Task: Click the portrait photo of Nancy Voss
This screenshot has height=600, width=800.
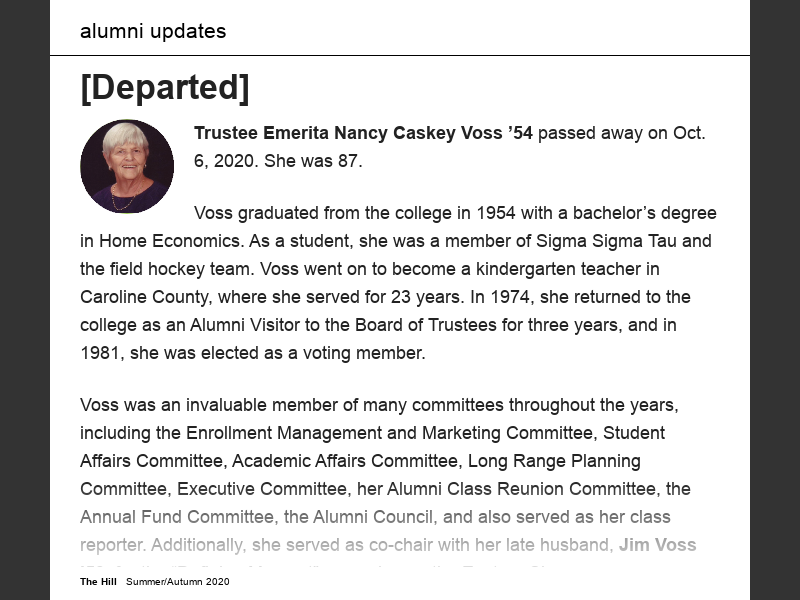Action: 127,167
